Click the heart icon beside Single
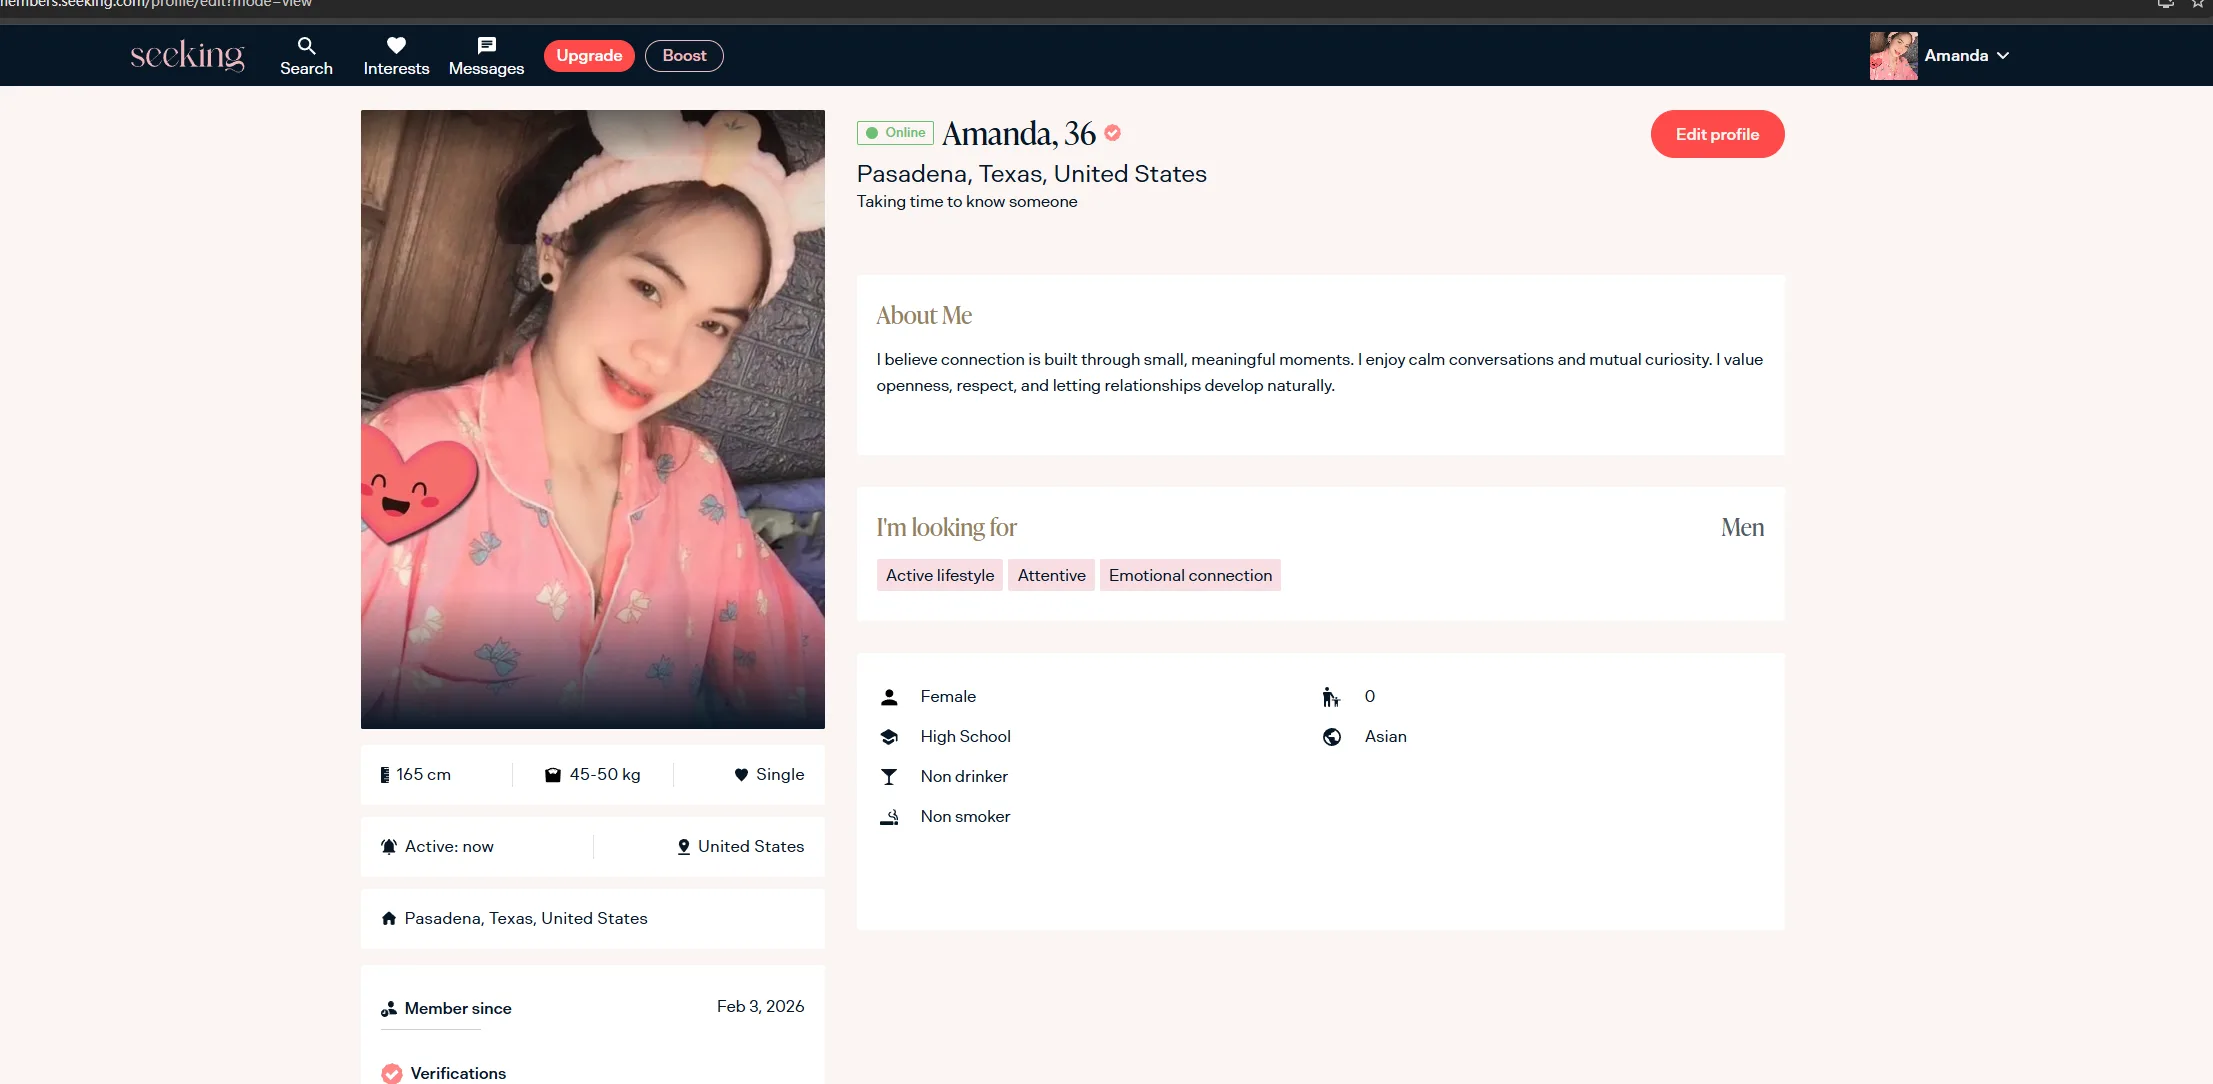This screenshot has height=1084, width=2213. [x=741, y=775]
